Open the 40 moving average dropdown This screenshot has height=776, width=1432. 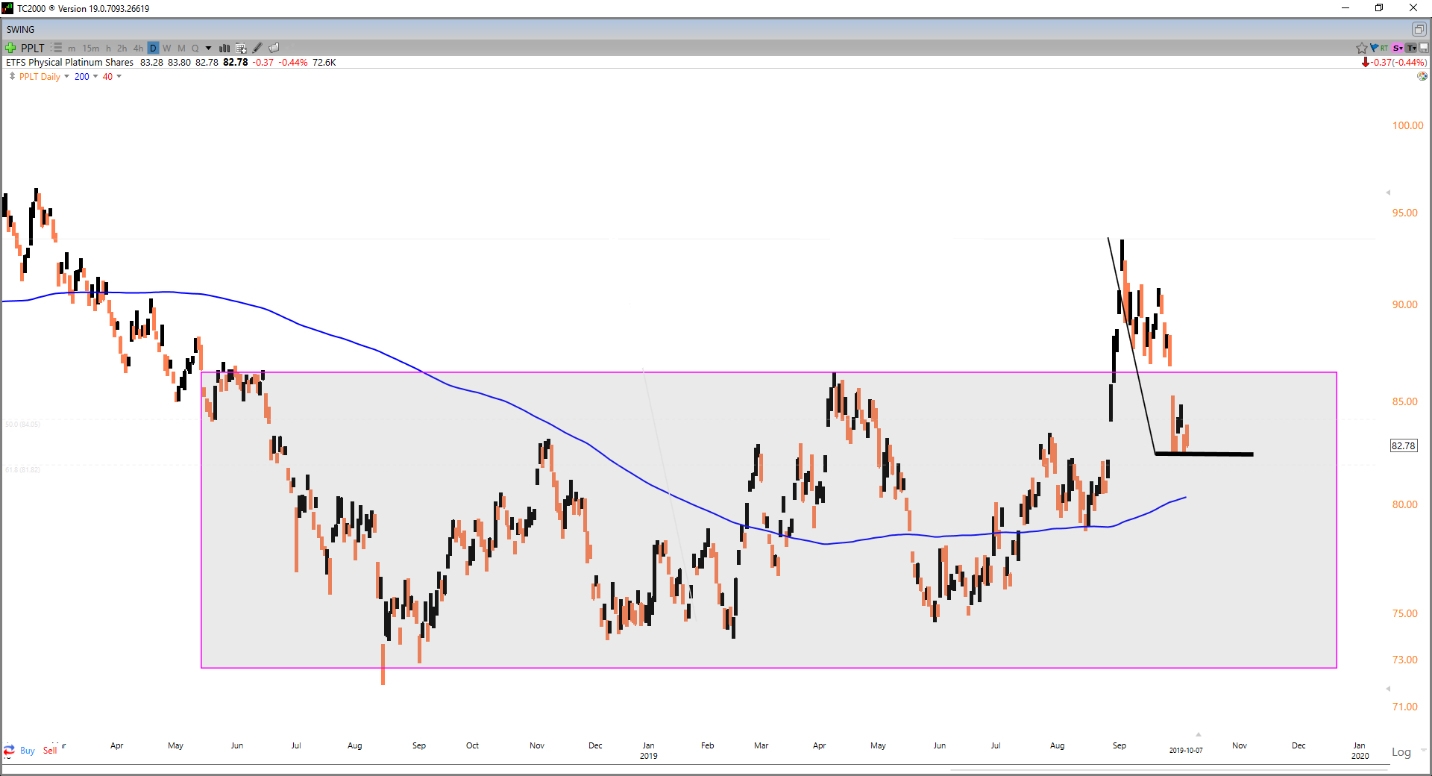[119, 77]
